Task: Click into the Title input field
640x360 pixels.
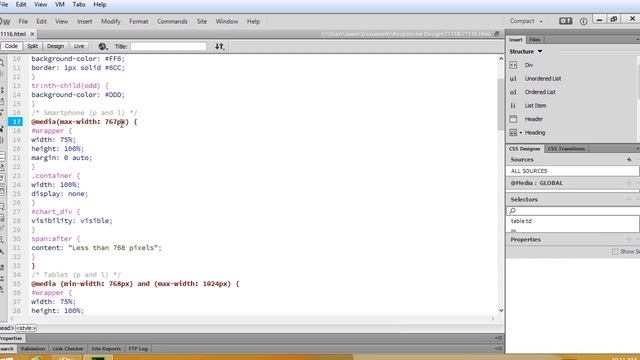Action: [168, 47]
